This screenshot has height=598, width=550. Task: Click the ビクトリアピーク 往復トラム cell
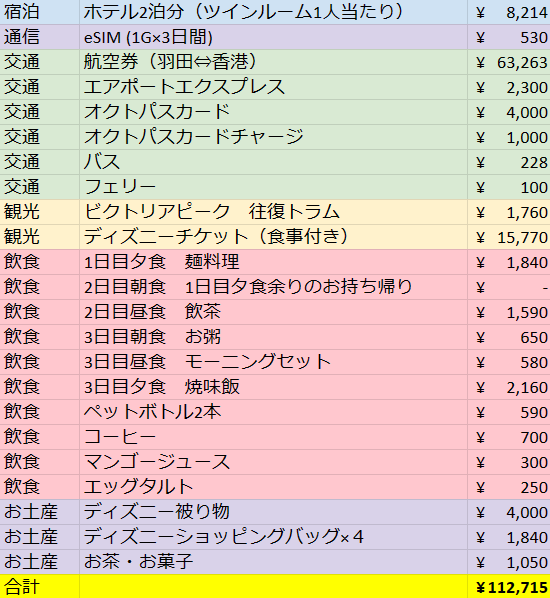tap(273, 212)
